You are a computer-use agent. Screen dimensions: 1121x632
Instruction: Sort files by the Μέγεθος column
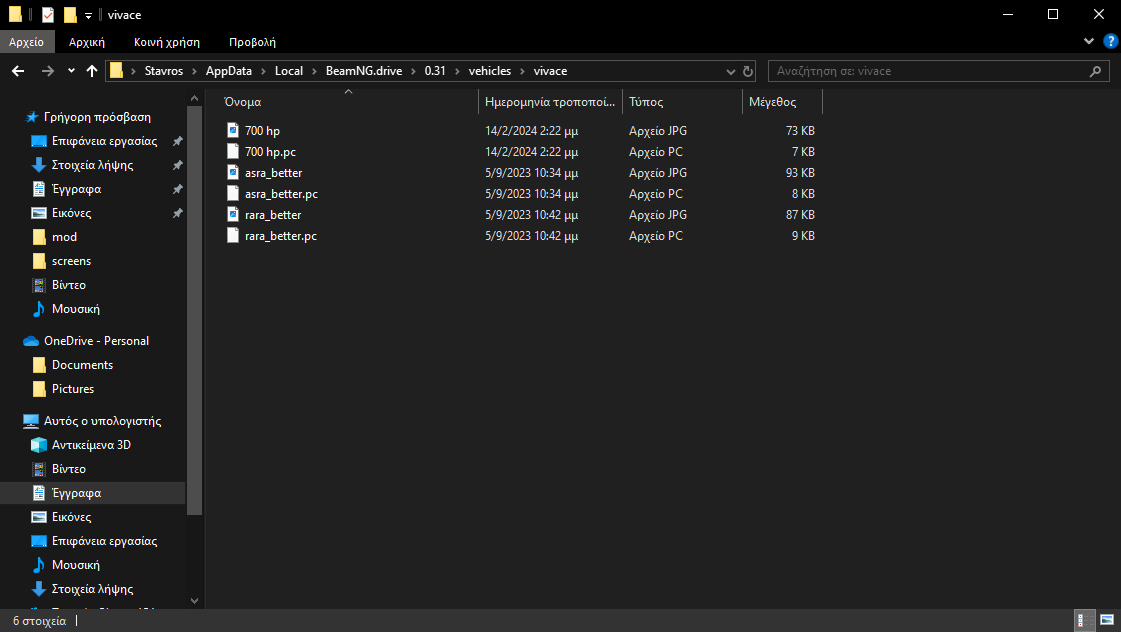[782, 102]
